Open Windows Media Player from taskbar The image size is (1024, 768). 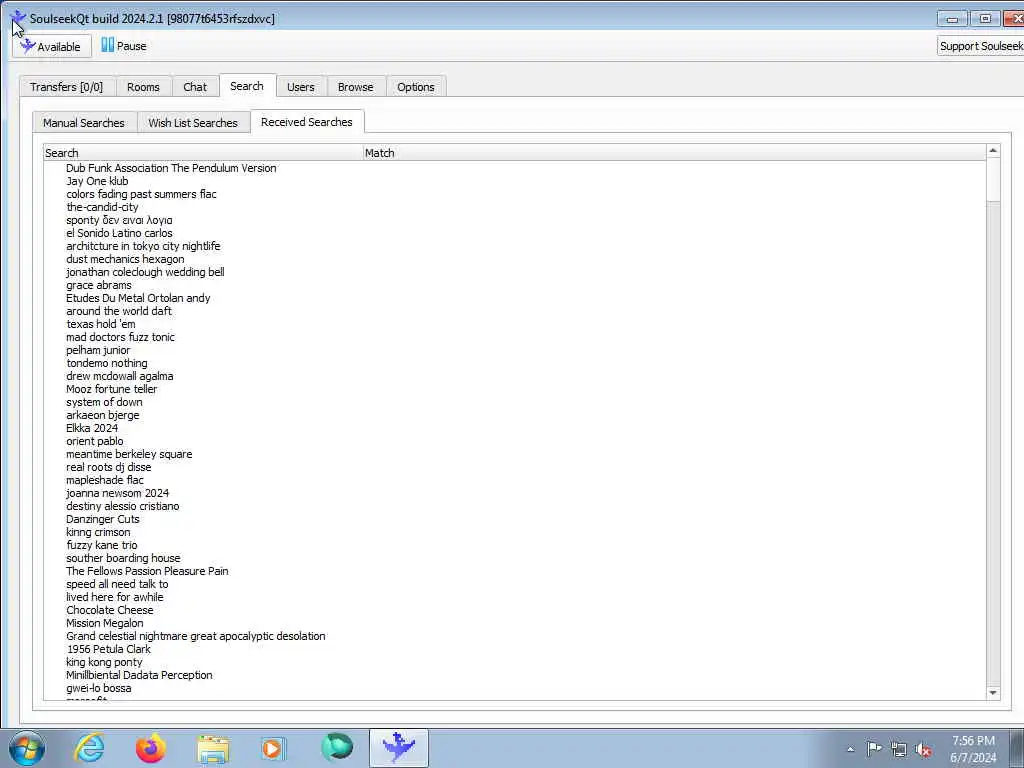coord(272,748)
